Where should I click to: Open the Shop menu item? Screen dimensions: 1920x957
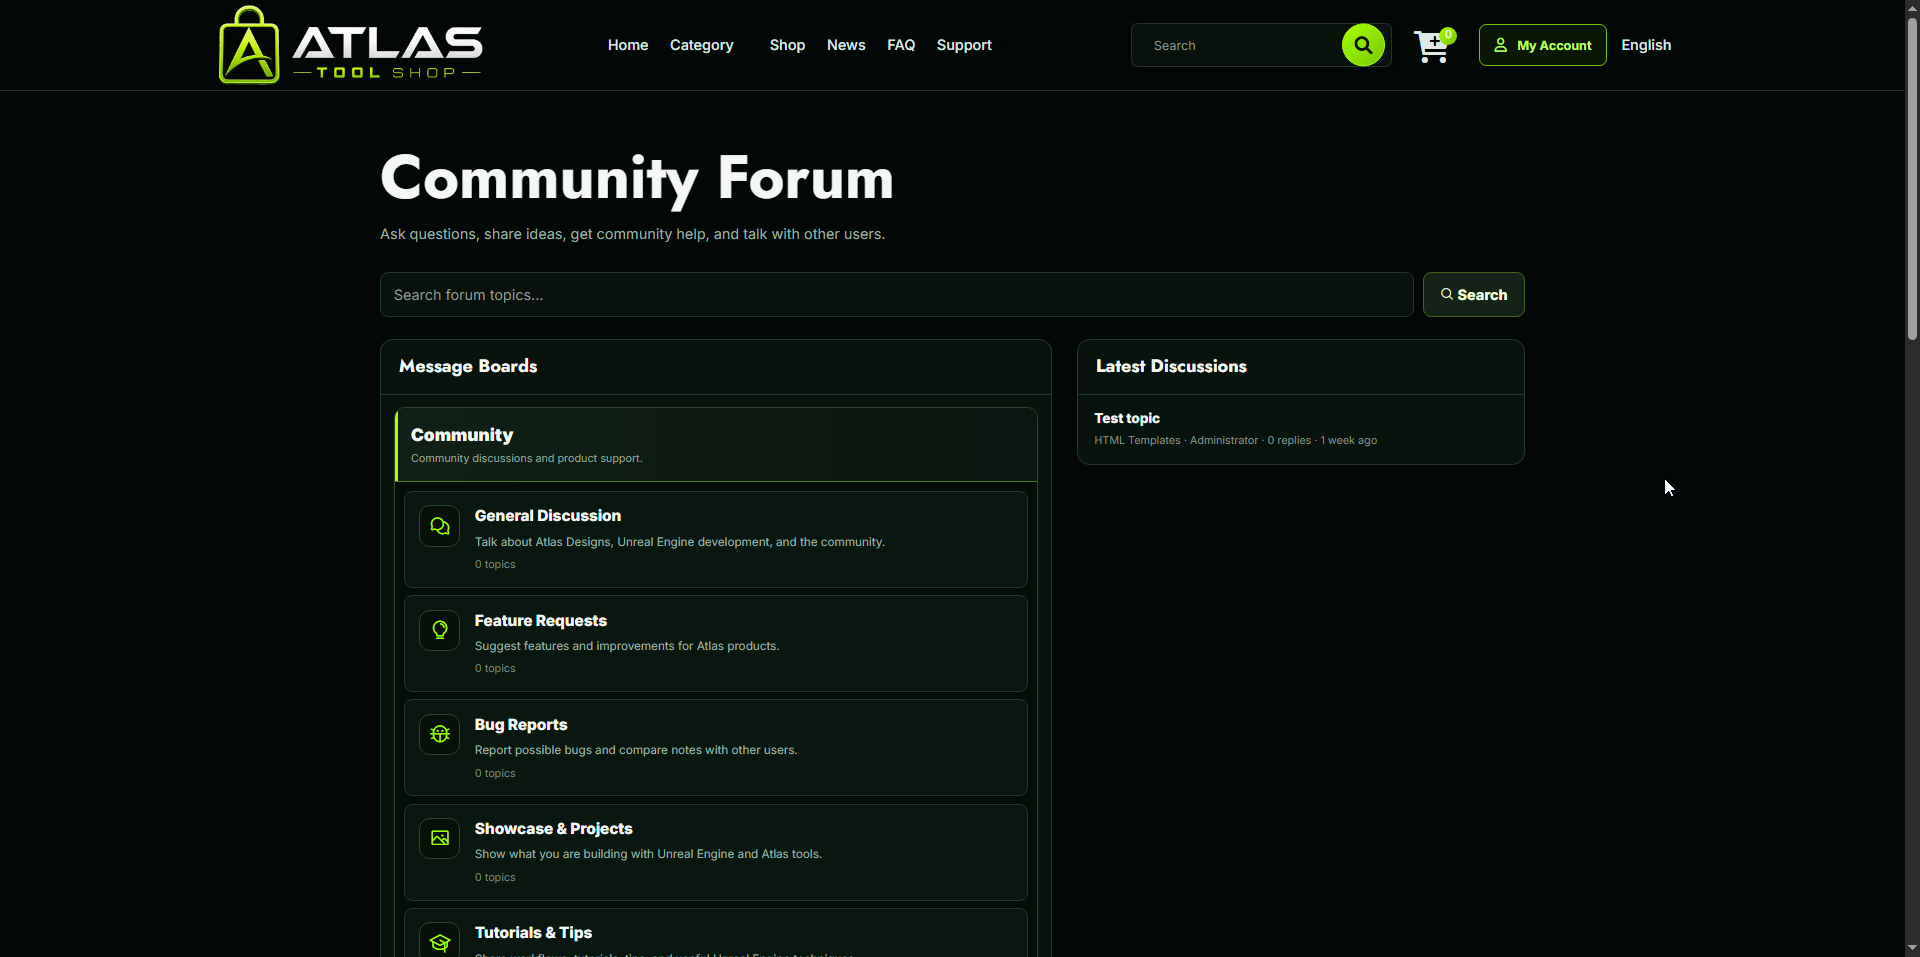coord(787,45)
